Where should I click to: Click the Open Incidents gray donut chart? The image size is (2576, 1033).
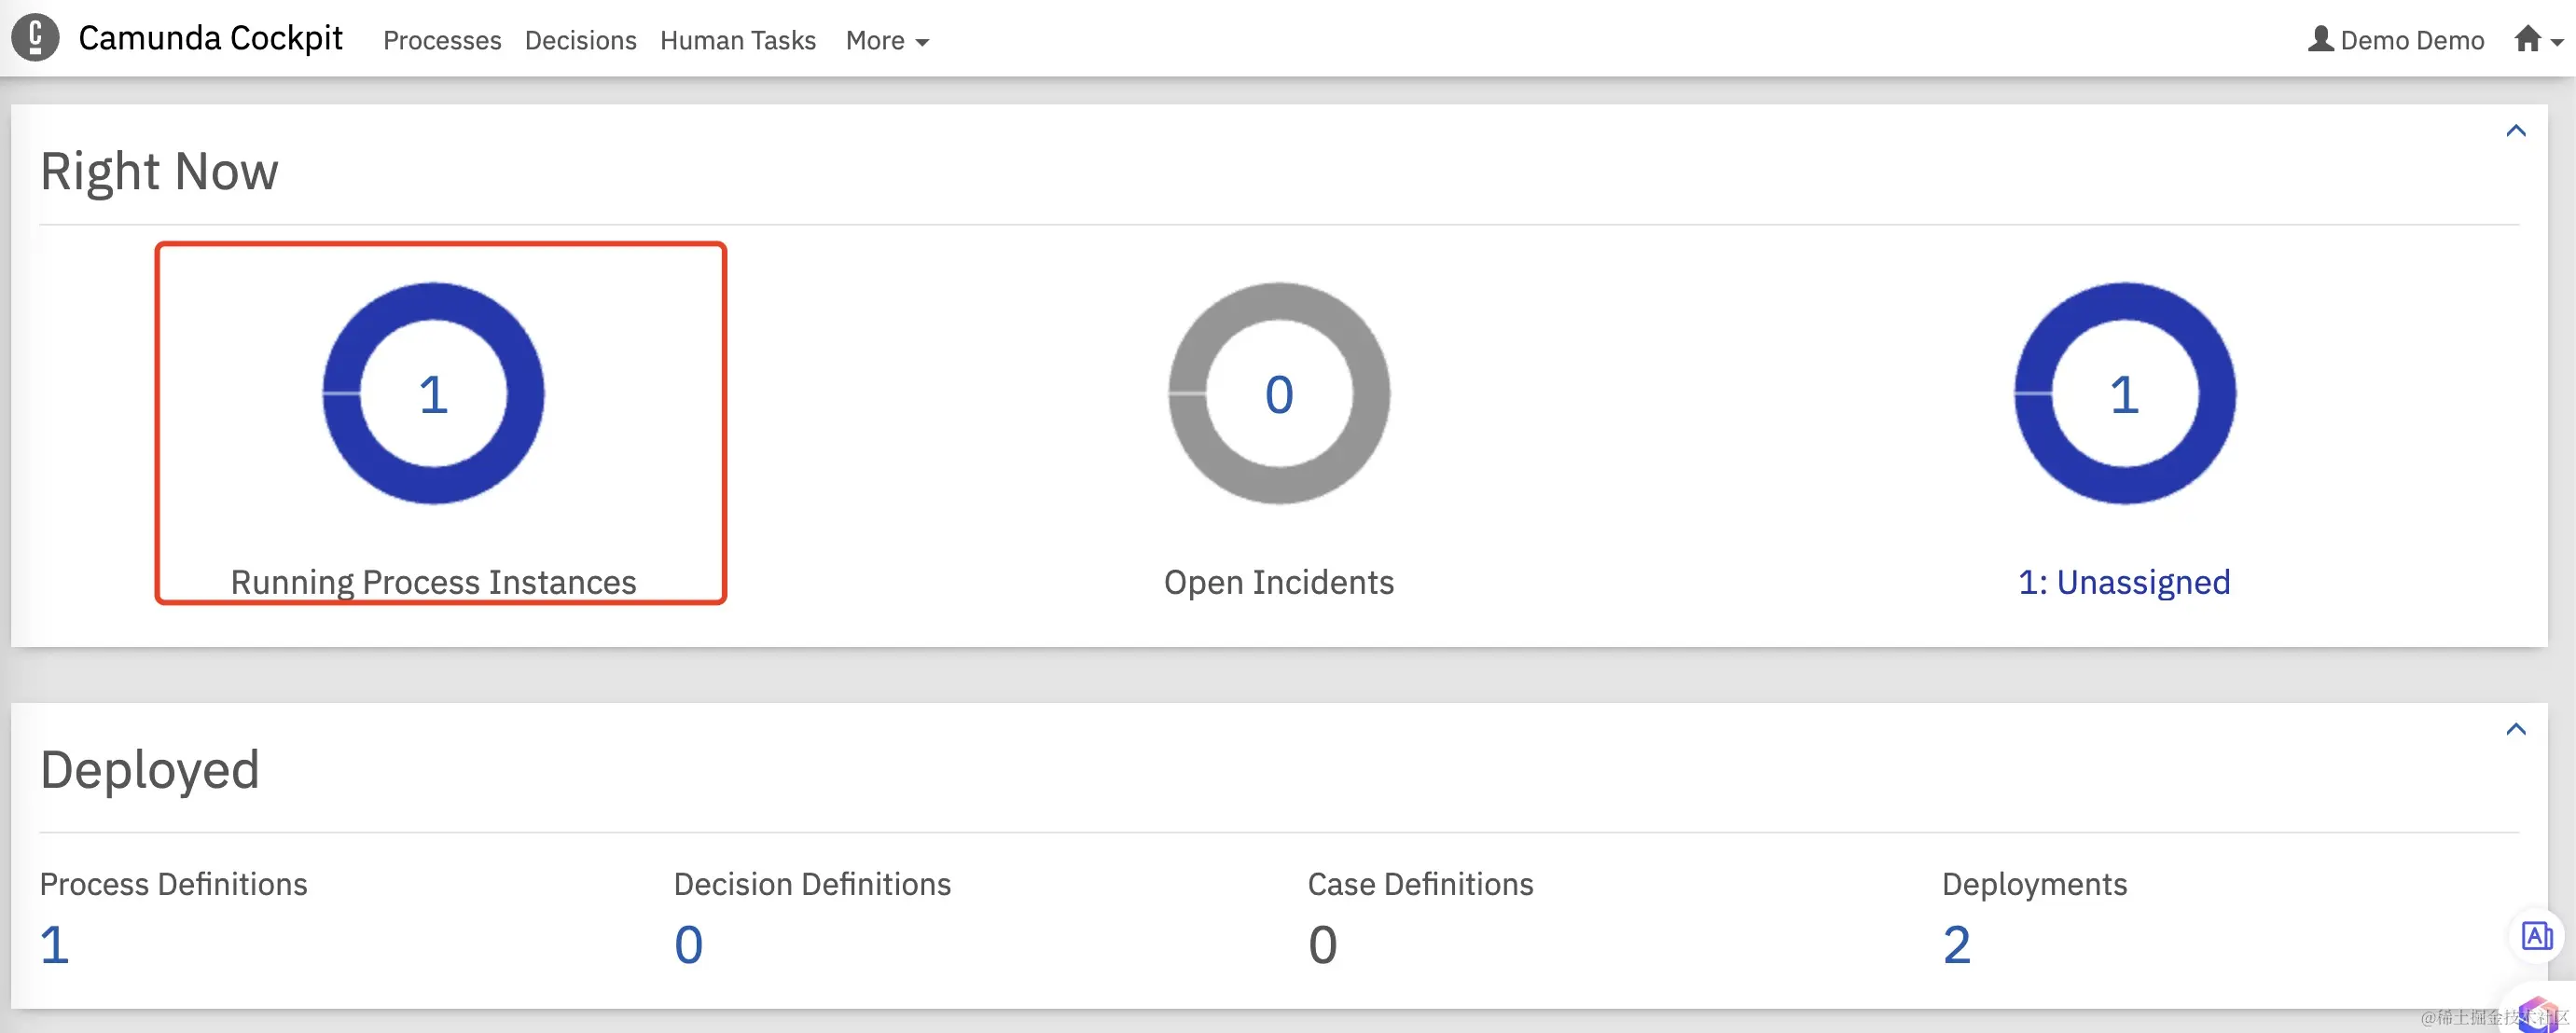coord(1279,393)
